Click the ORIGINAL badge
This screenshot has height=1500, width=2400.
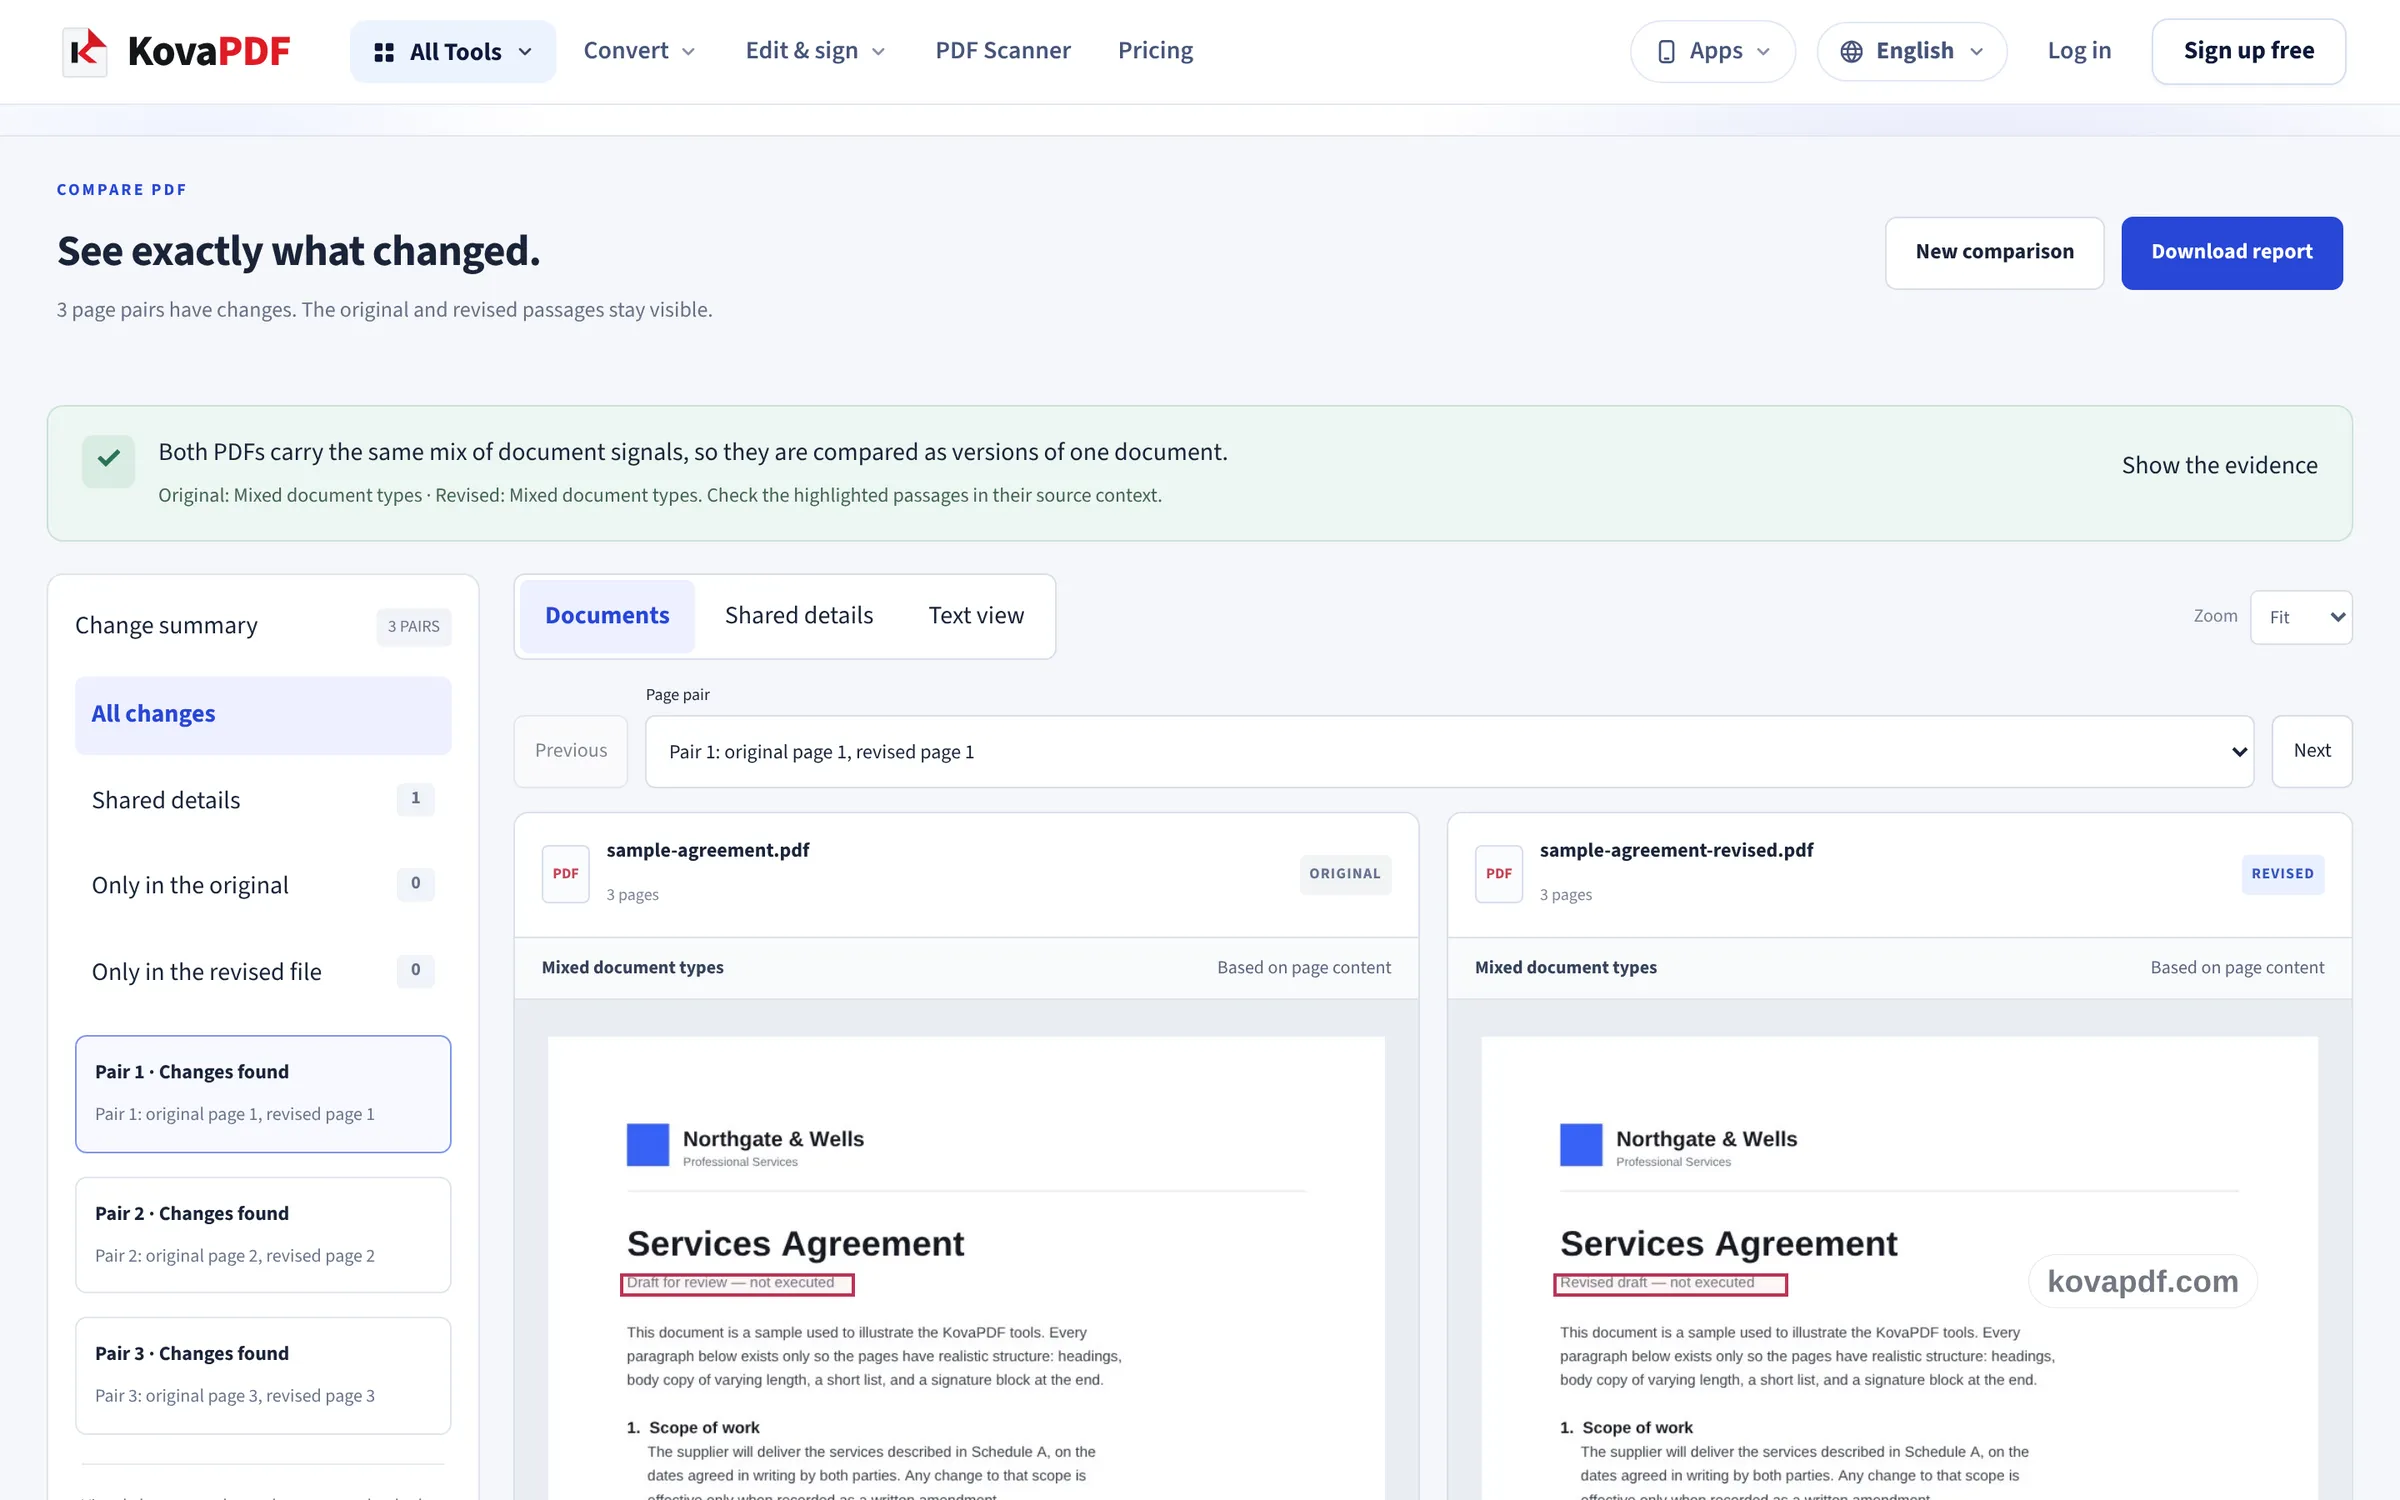coord(1345,874)
